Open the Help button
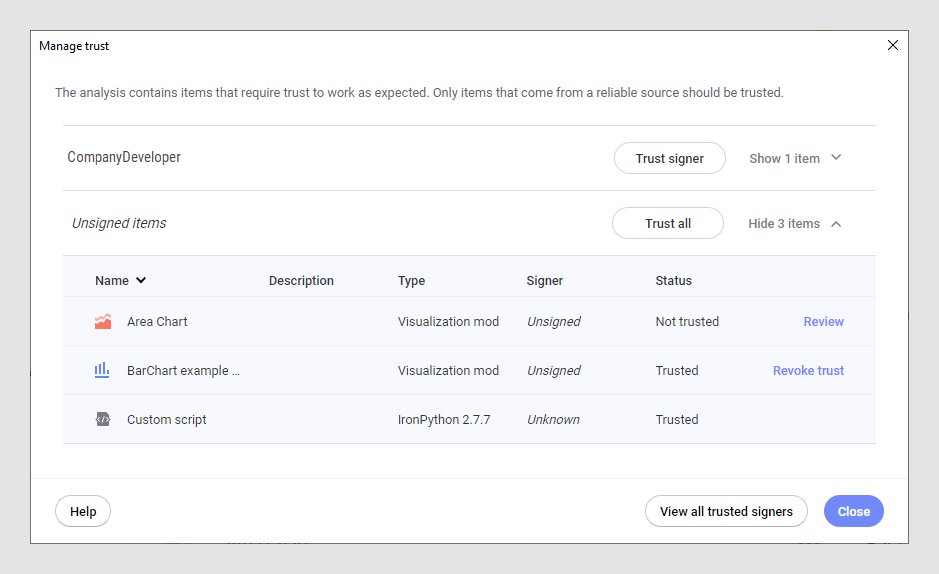The height and width of the screenshot is (574, 939). [83, 512]
